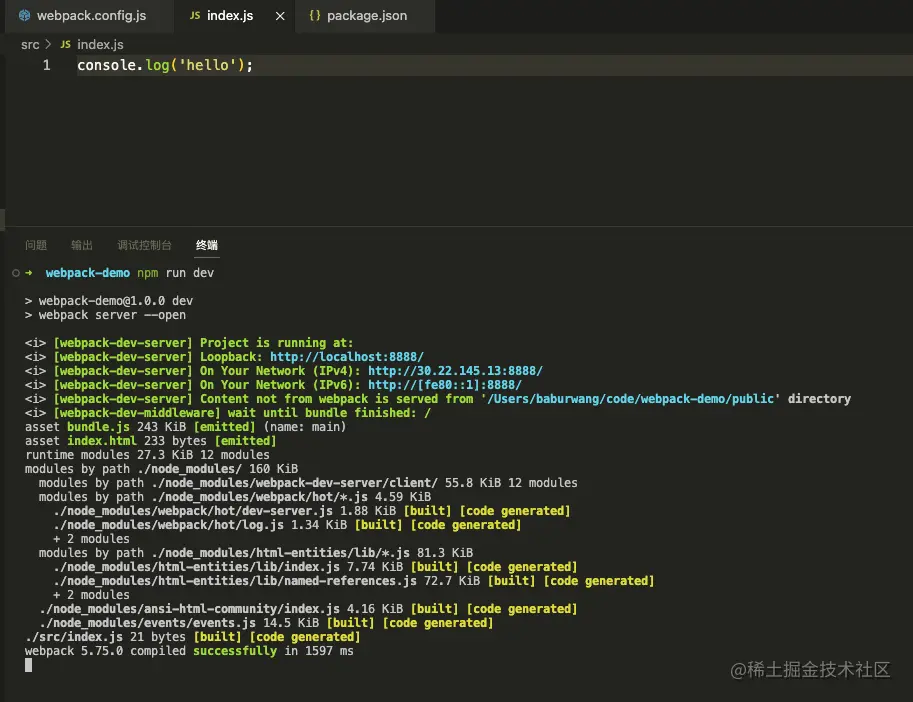Place cursor in console.log('hello') code line
Image resolution: width=913 pixels, height=702 pixels.
click(165, 65)
